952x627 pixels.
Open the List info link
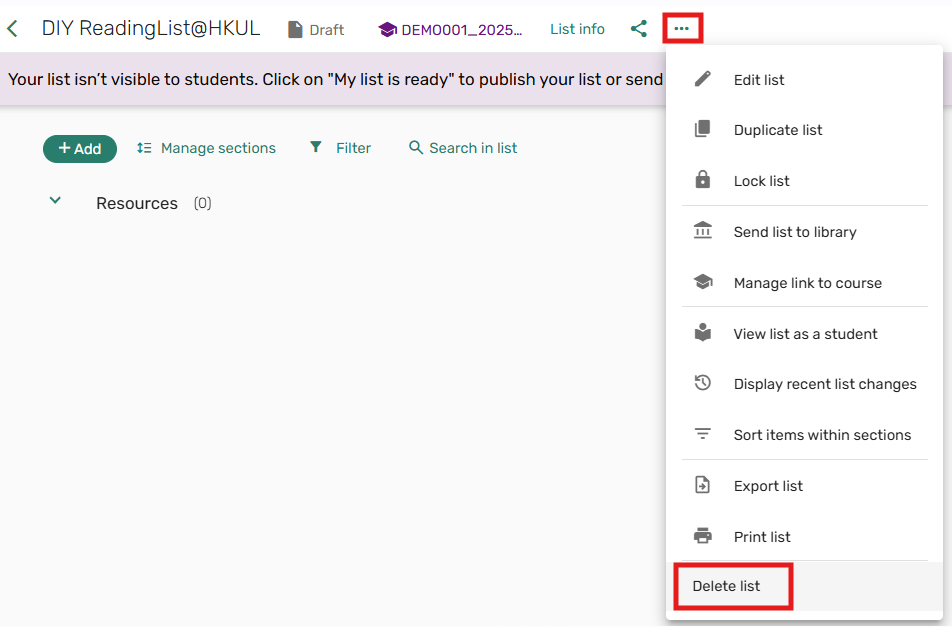(577, 29)
